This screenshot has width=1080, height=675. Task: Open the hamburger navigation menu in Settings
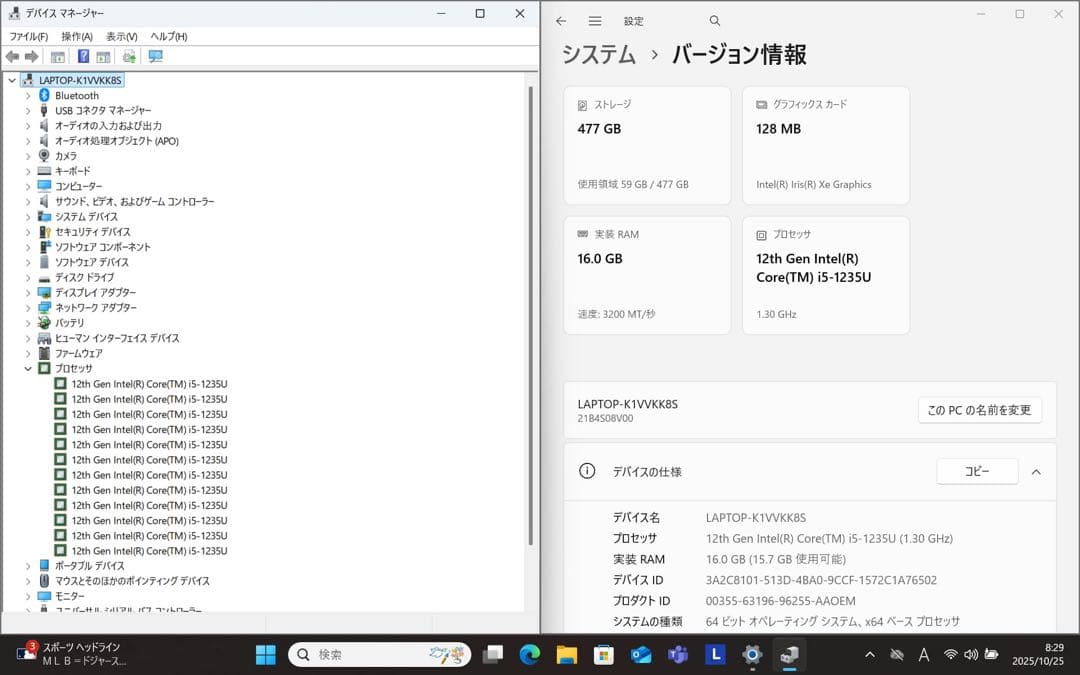[x=594, y=20]
